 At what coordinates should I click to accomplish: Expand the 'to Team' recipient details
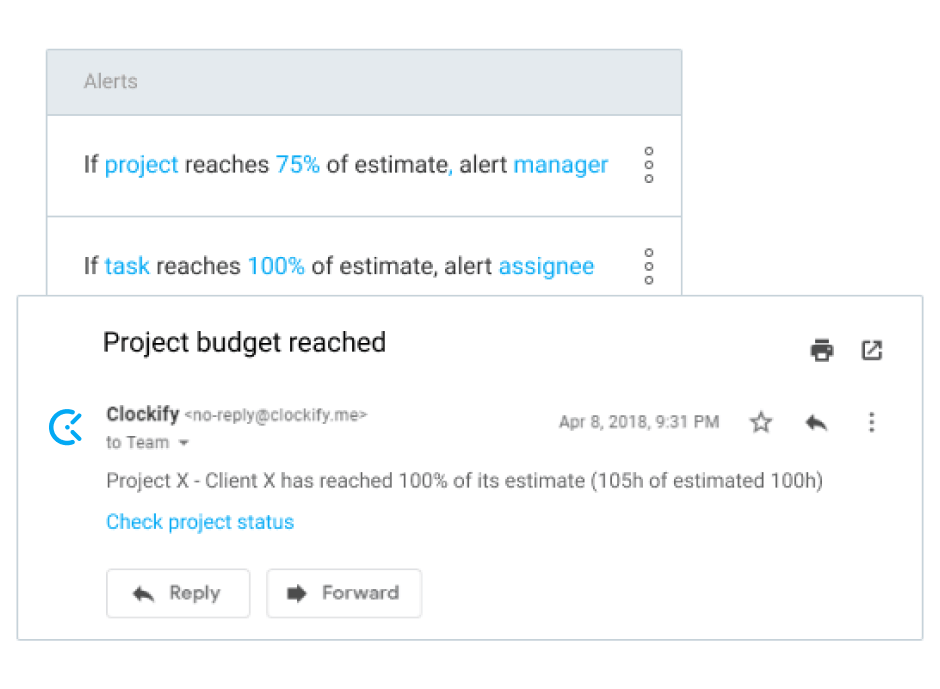[x=183, y=443]
